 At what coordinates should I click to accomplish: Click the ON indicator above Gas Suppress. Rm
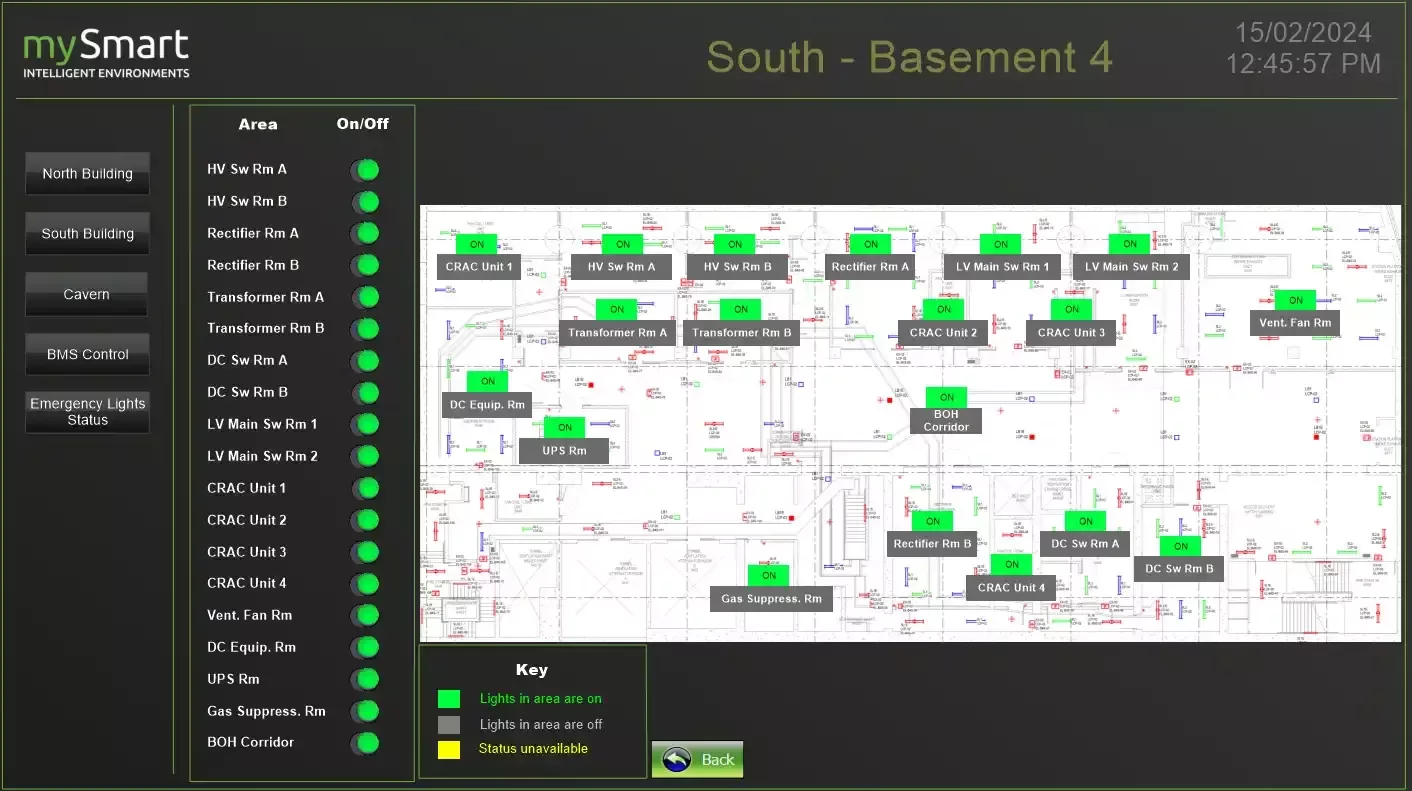pos(768,575)
